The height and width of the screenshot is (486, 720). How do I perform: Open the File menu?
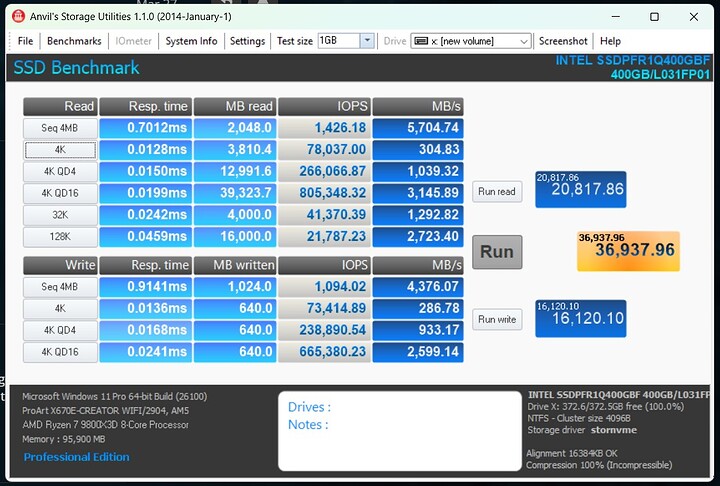[x=25, y=41]
